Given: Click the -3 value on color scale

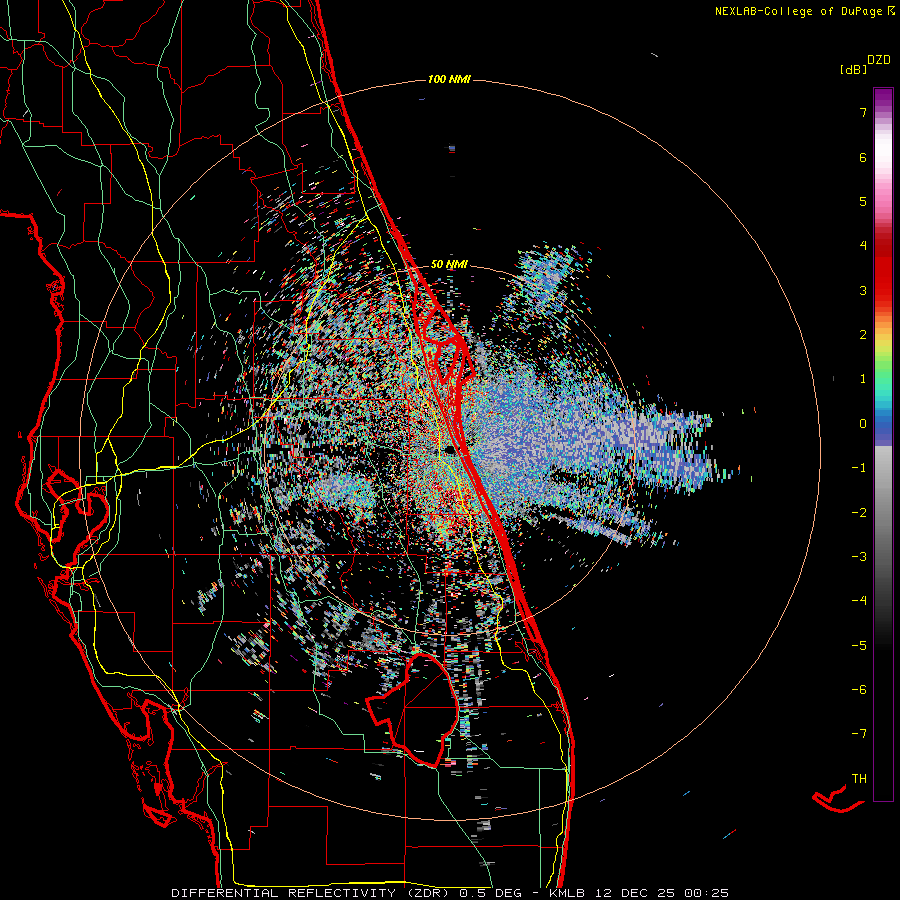Looking at the screenshot, I should pyautogui.click(x=859, y=557).
